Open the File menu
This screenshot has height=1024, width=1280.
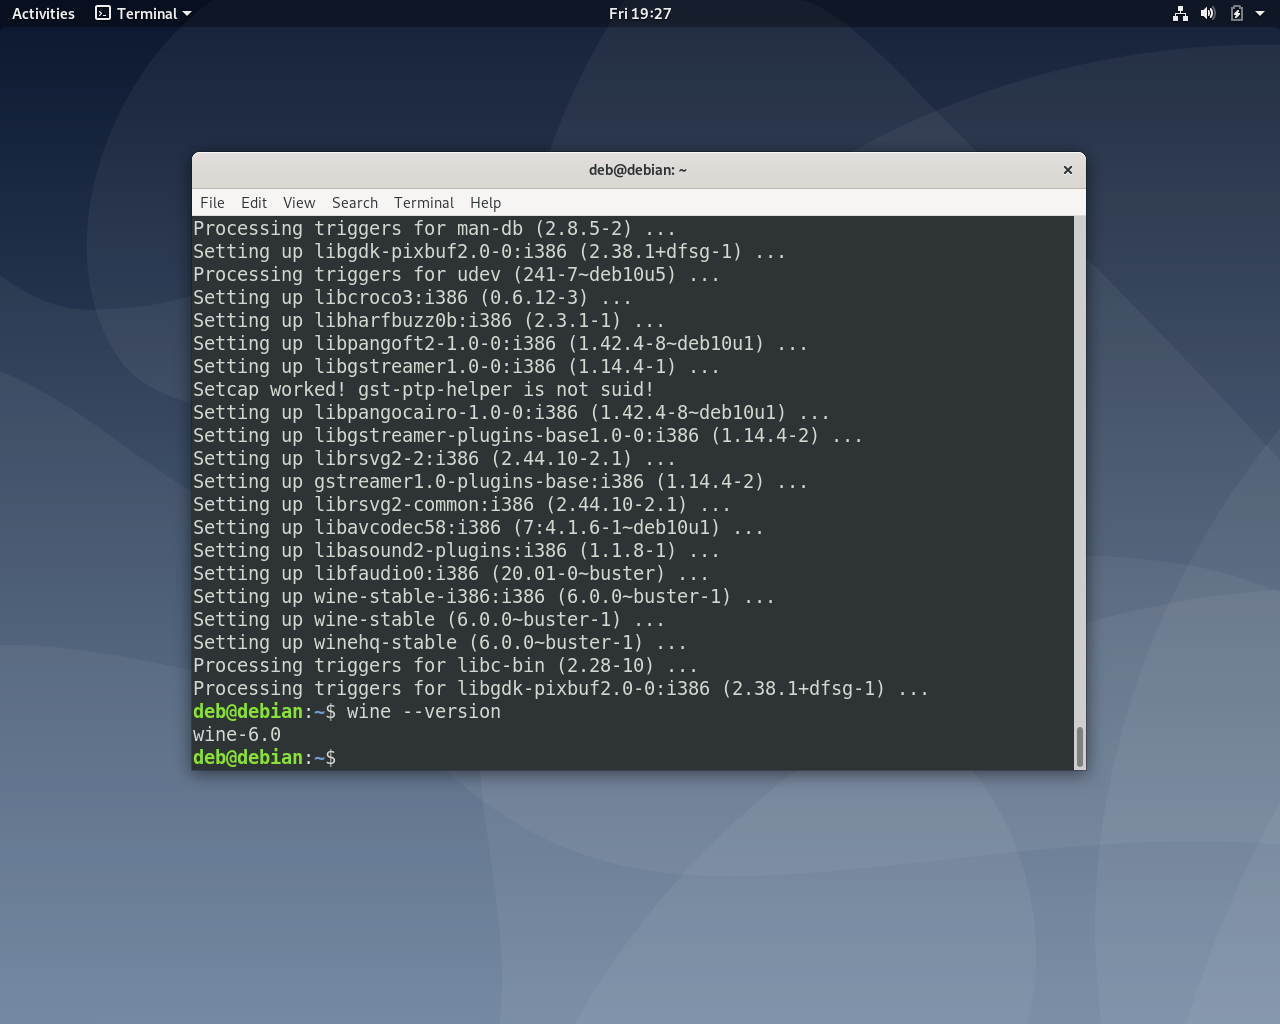pos(212,202)
